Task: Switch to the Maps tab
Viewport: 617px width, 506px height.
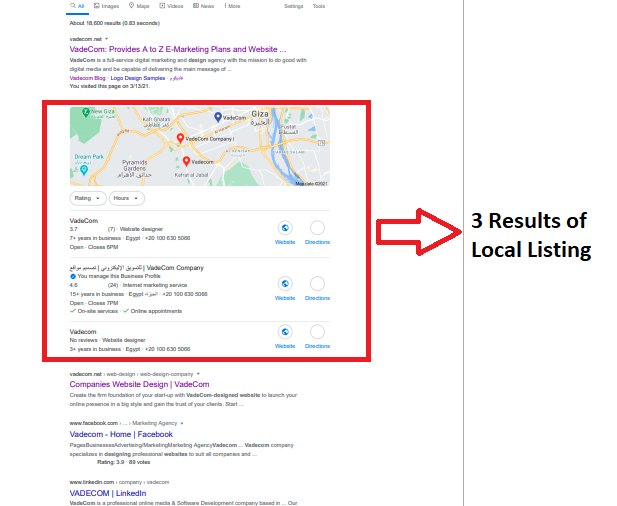Action: 139,6
